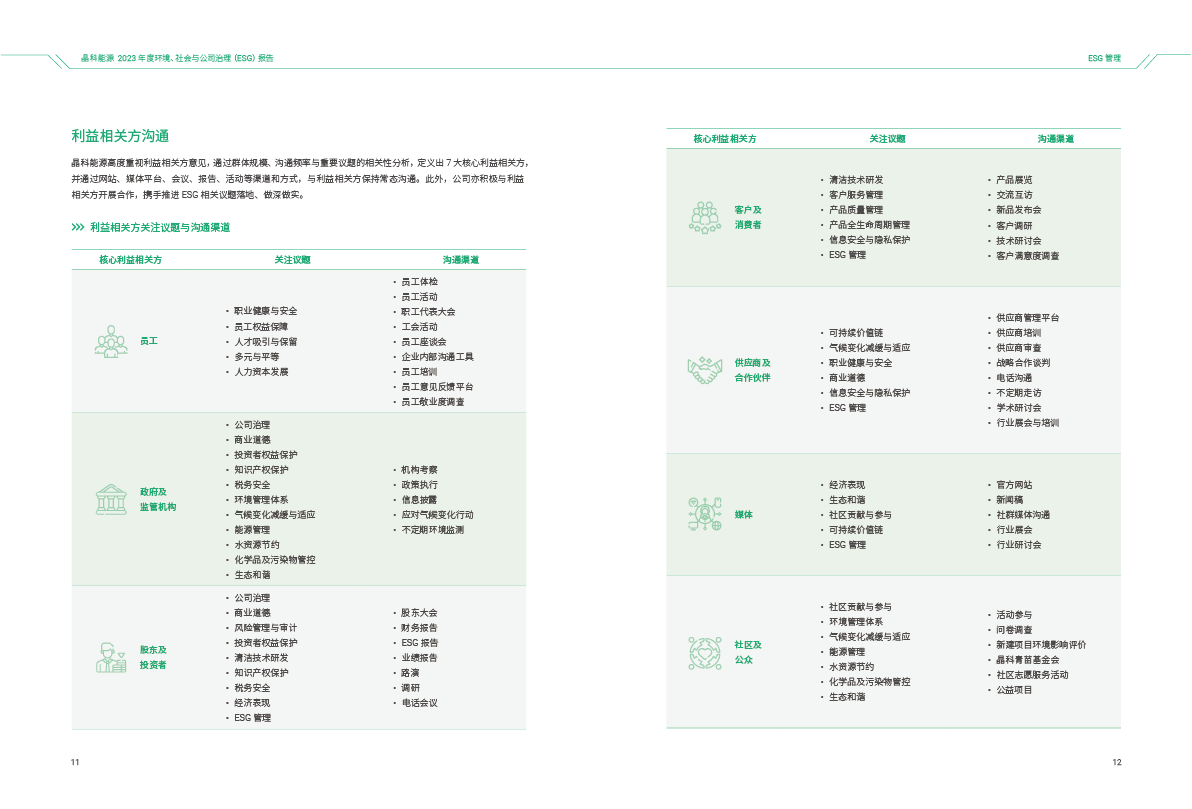Screen dimensions: 1192x809
Task: Click the 员工 (employee) group icon
Action: click(111, 341)
